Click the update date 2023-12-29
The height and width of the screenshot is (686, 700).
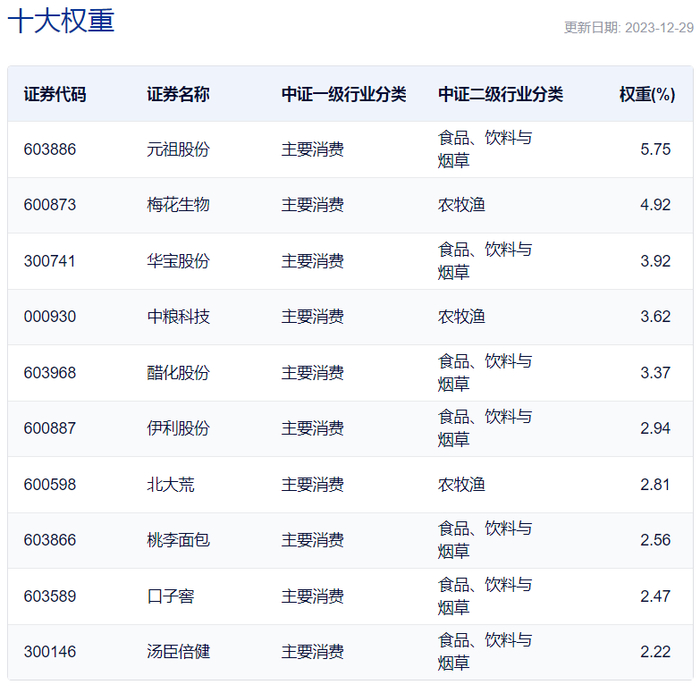659,28
